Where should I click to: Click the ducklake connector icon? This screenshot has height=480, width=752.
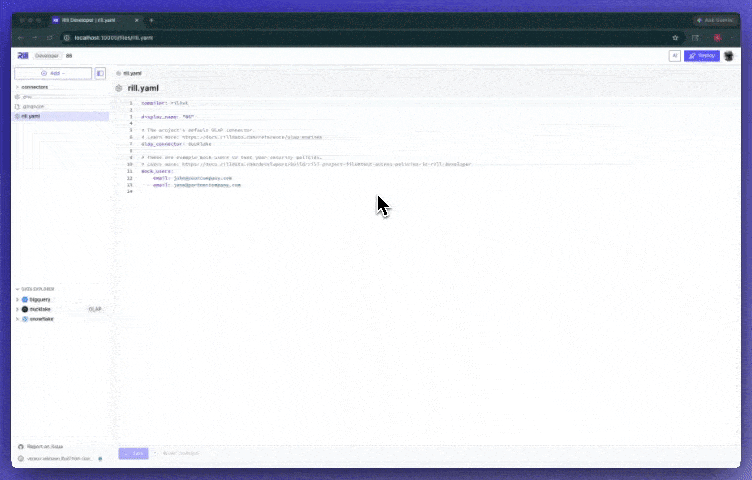(25, 309)
